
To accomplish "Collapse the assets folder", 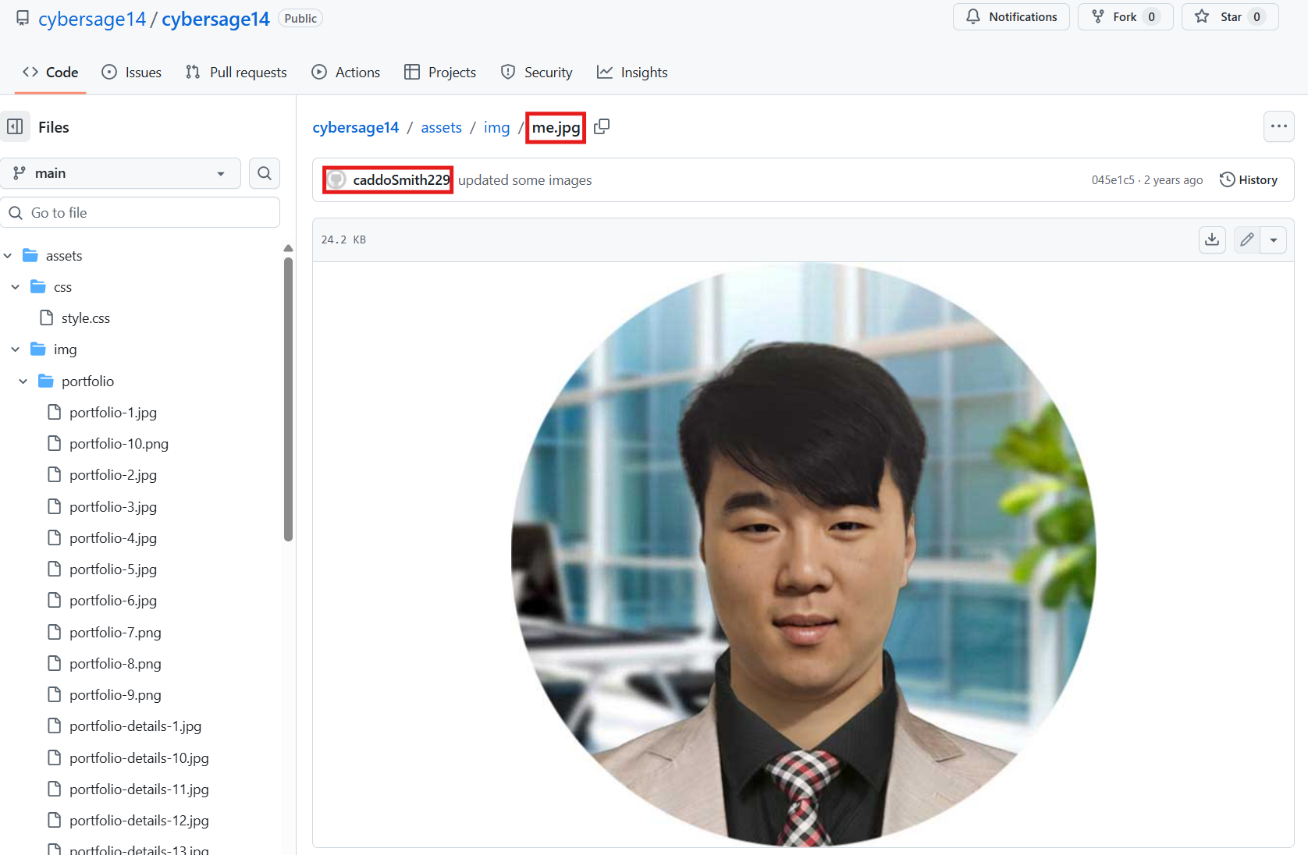I will point(8,255).
